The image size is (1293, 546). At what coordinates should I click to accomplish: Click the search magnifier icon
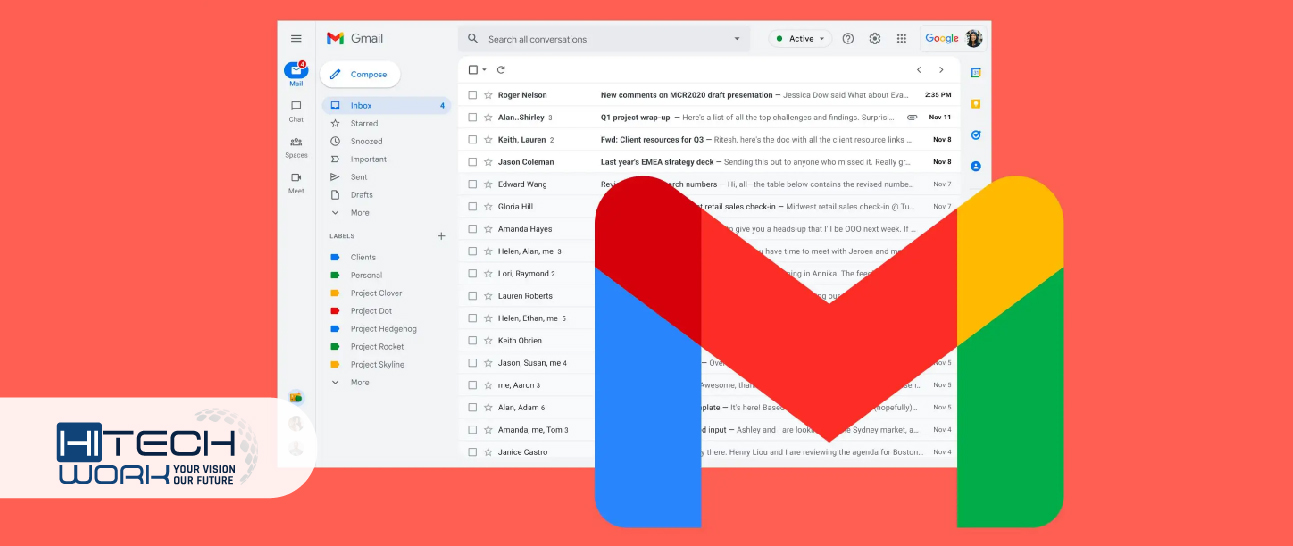(x=473, y=39)
